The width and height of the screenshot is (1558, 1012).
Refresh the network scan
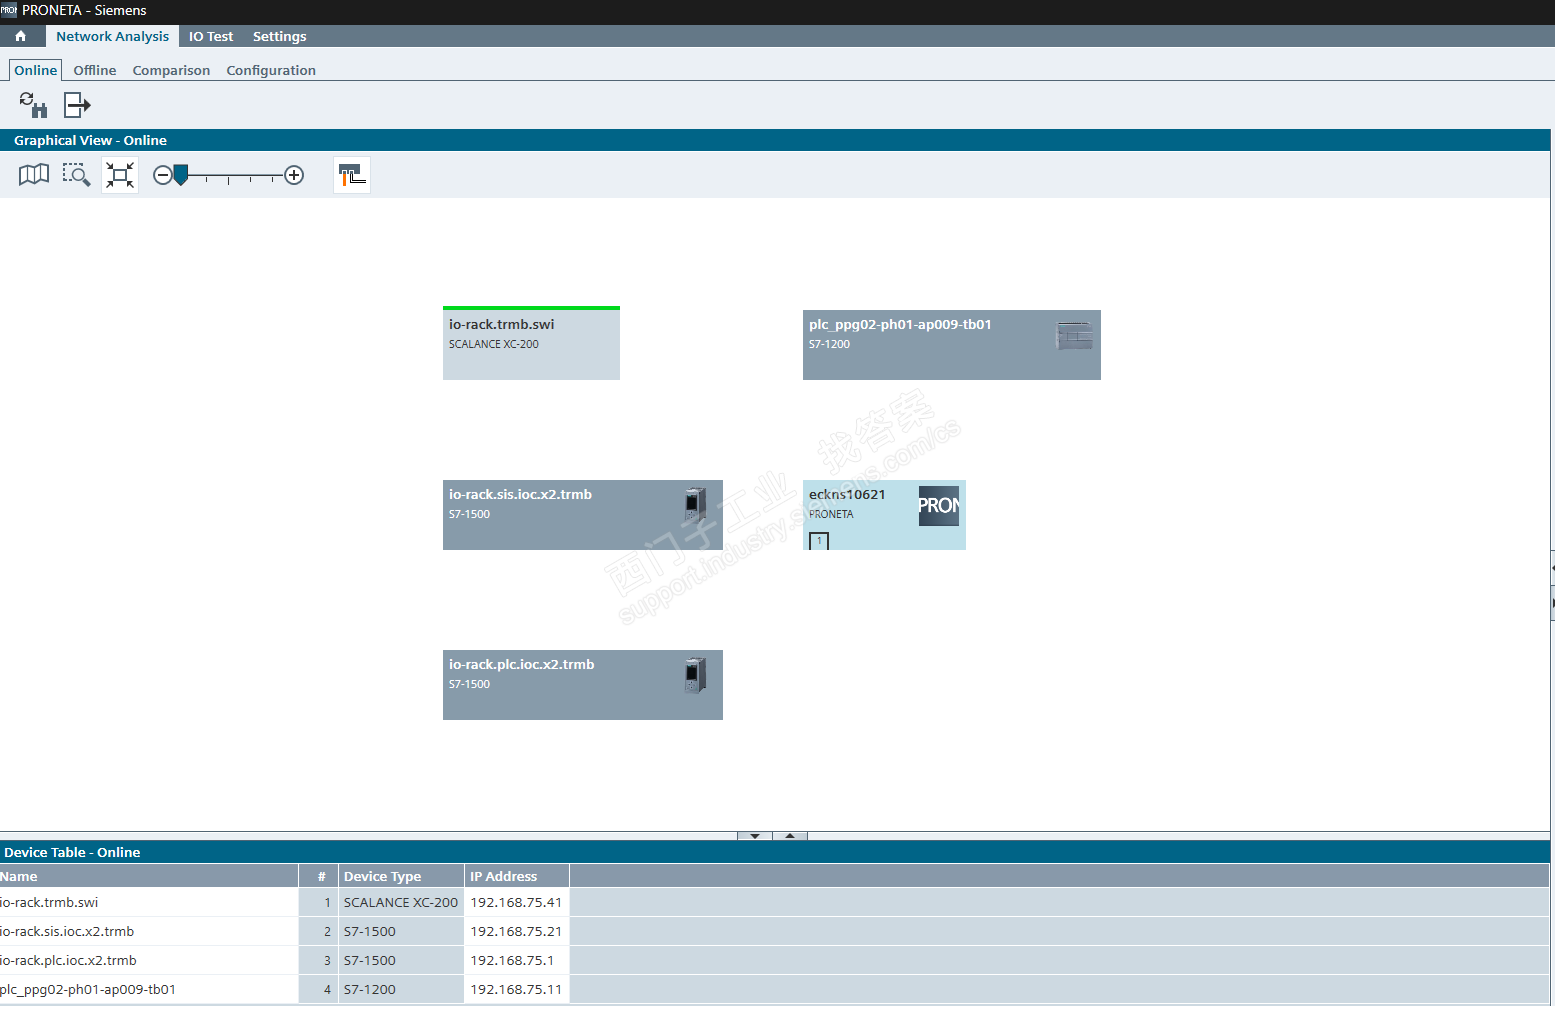(33, 105)
